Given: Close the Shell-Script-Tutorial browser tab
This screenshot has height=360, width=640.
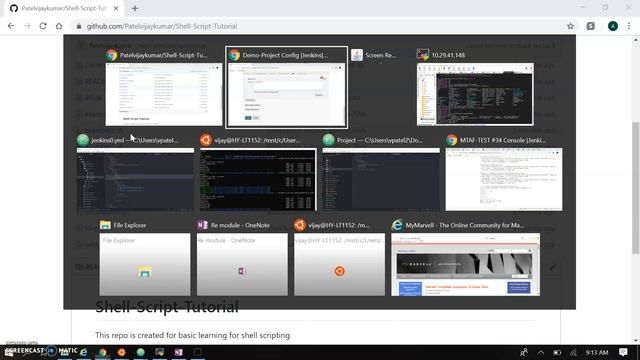Looking at the screenshot, I should point(116,8).
